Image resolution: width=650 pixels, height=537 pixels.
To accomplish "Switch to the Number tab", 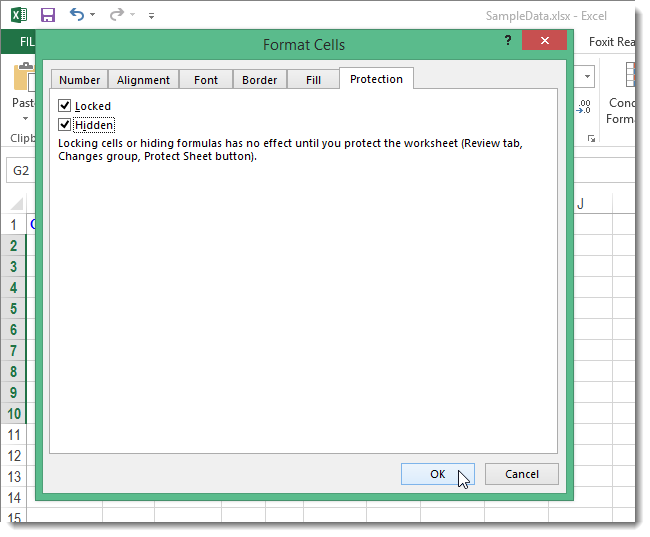I will [79, 80].
